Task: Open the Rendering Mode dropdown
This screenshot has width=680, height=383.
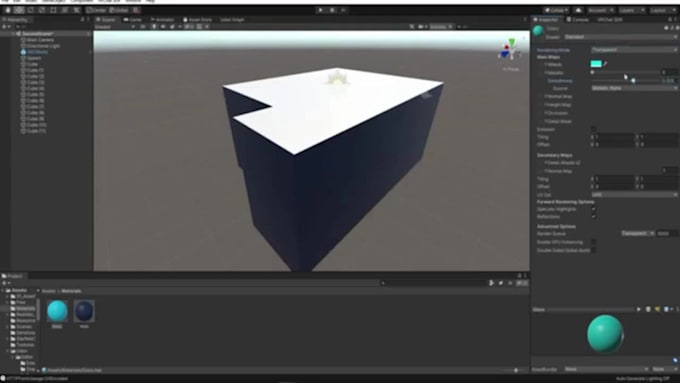Action: pyautogui.click(x=634, y=50)
